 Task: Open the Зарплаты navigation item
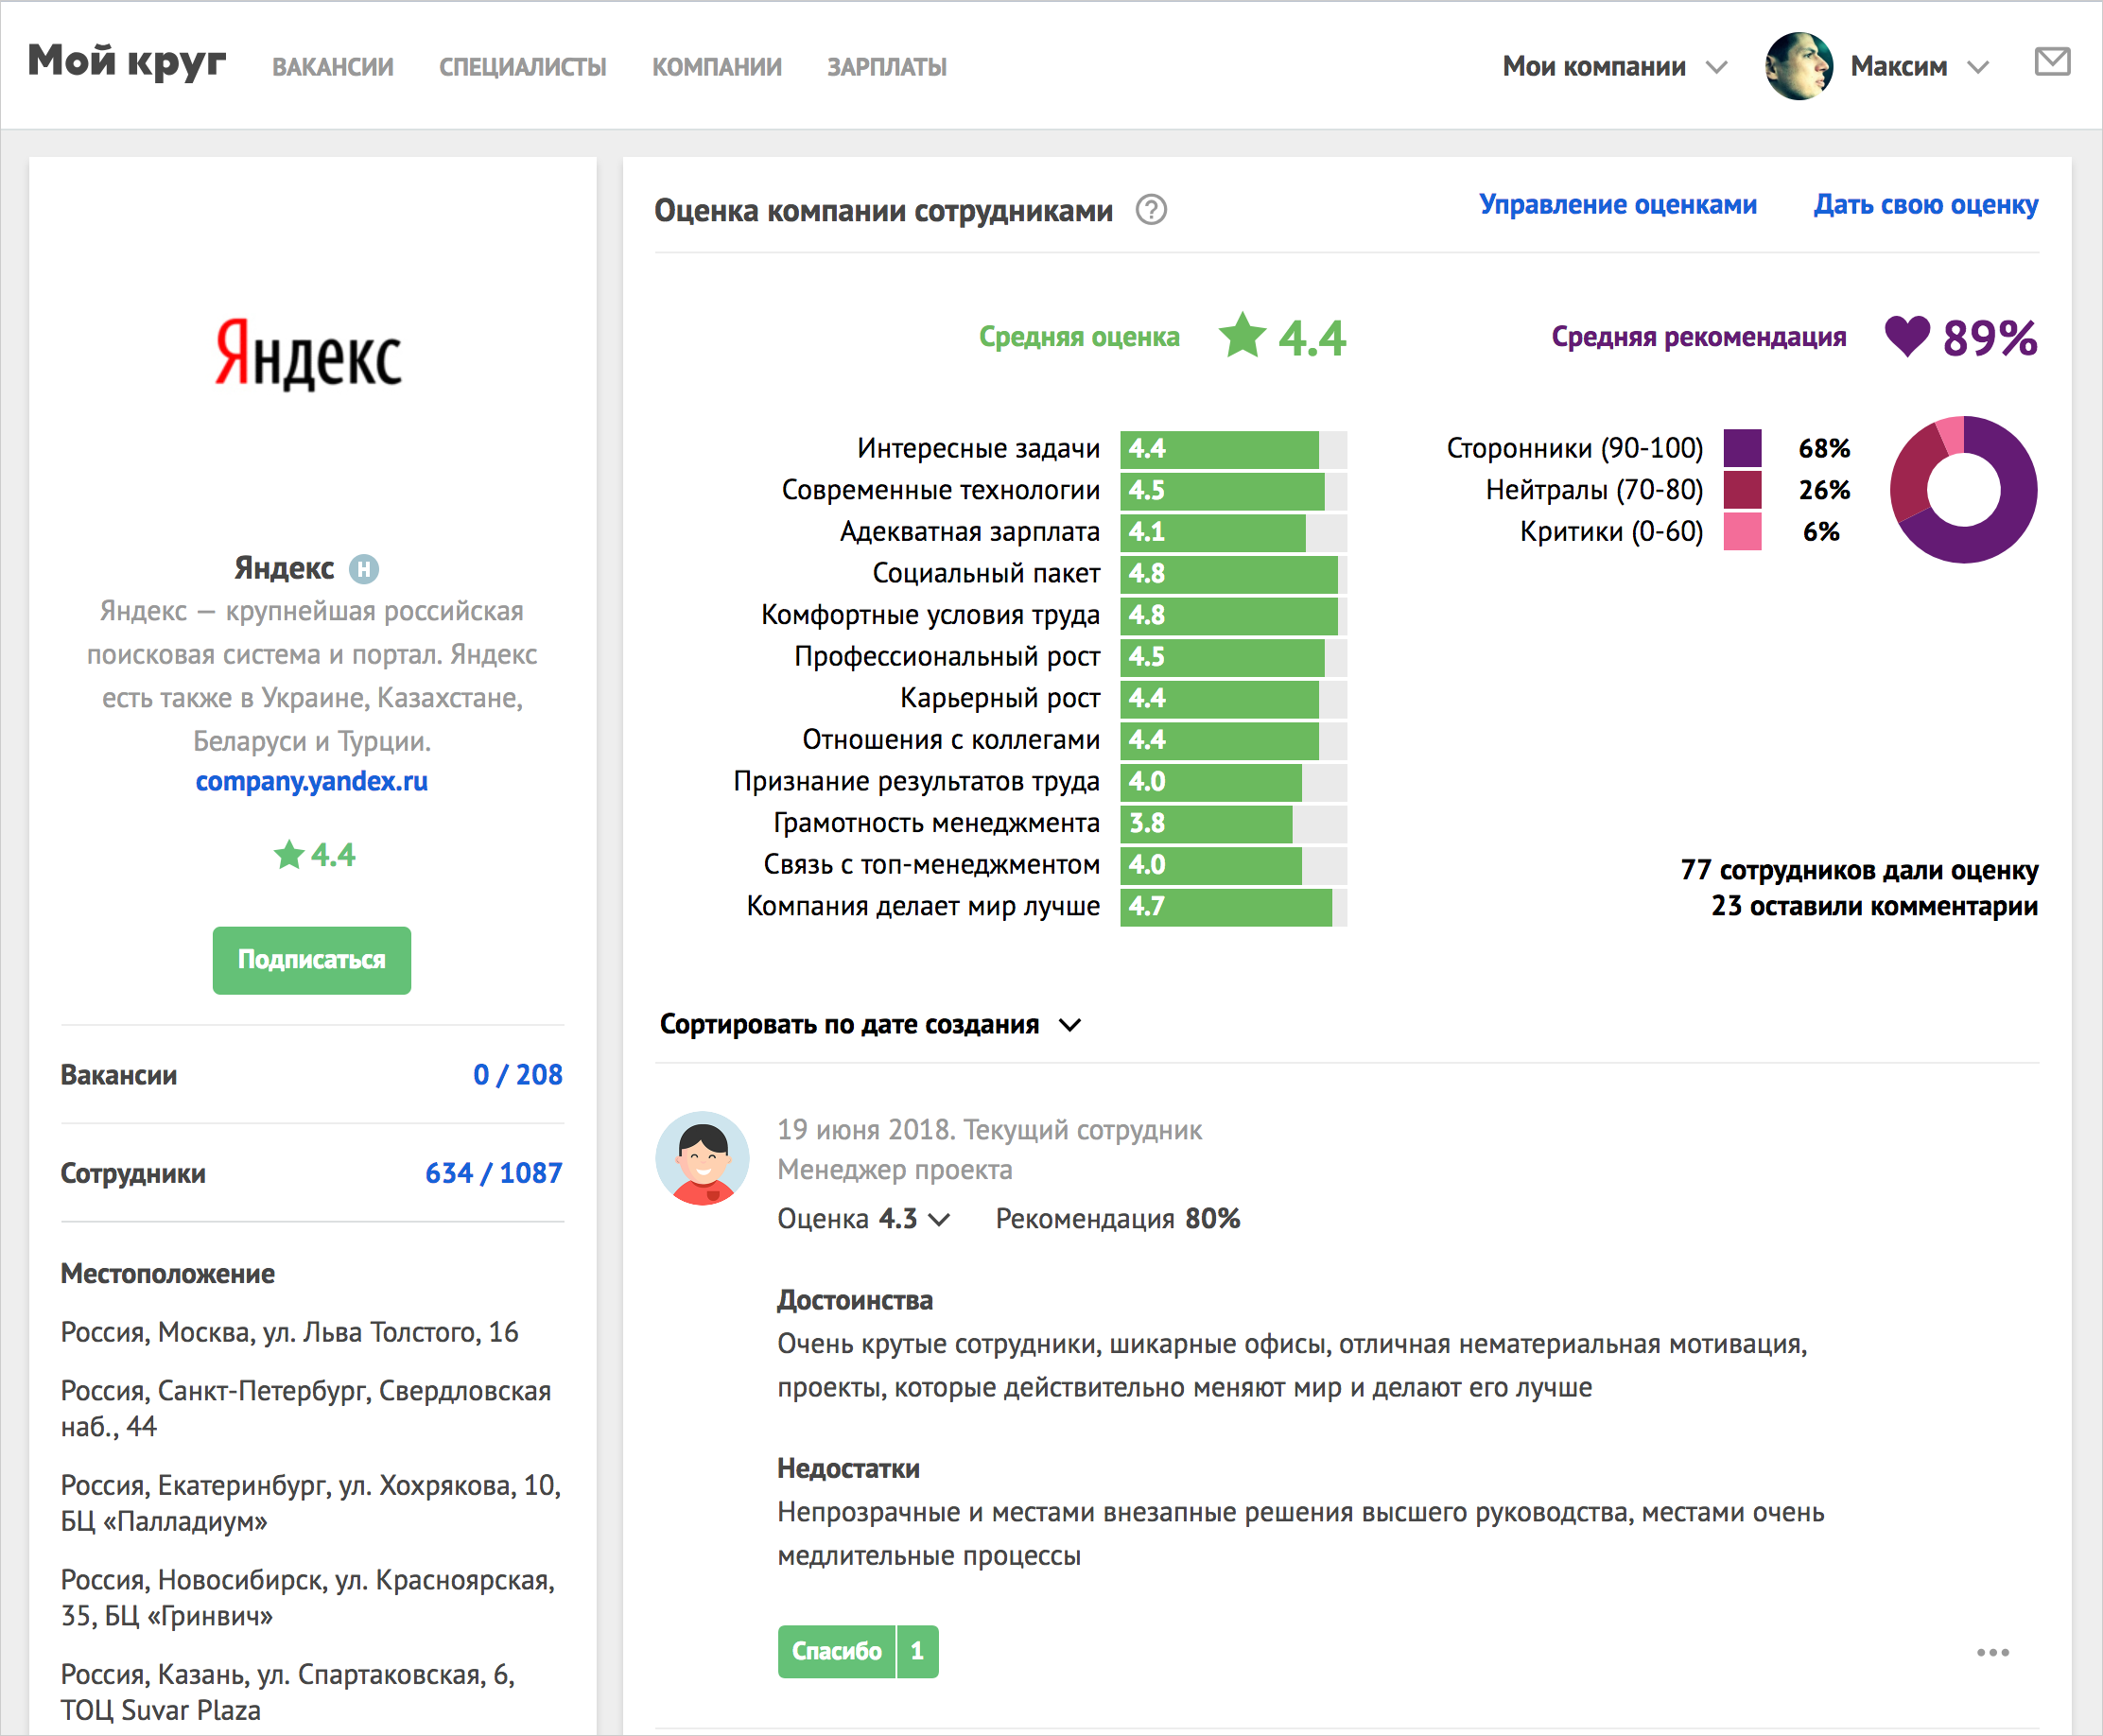coord(887,67)
